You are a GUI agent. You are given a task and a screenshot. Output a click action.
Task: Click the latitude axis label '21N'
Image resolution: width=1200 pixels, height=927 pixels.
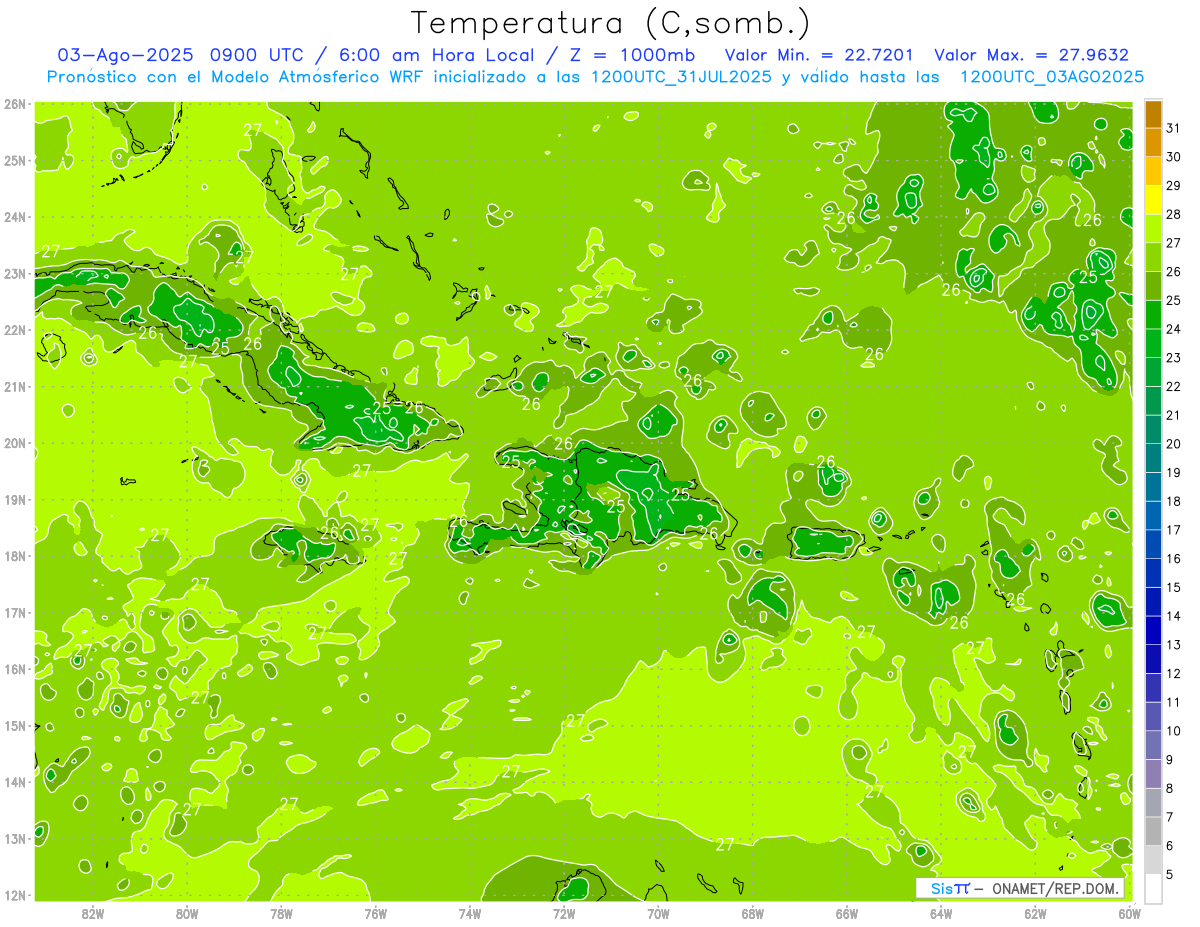pyautogui.click(x=15, y=387)
